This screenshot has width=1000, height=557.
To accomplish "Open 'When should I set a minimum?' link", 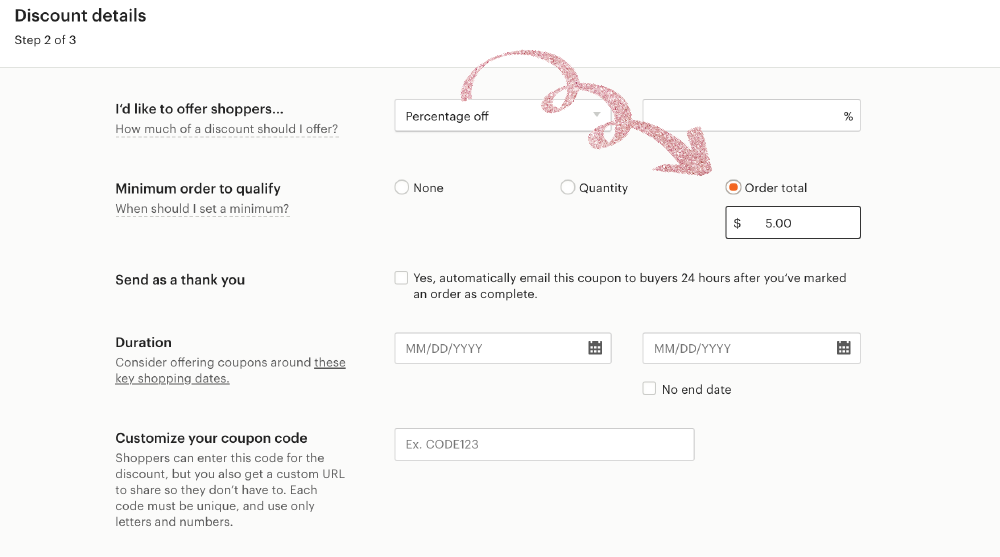I will [x=202, y=209].
